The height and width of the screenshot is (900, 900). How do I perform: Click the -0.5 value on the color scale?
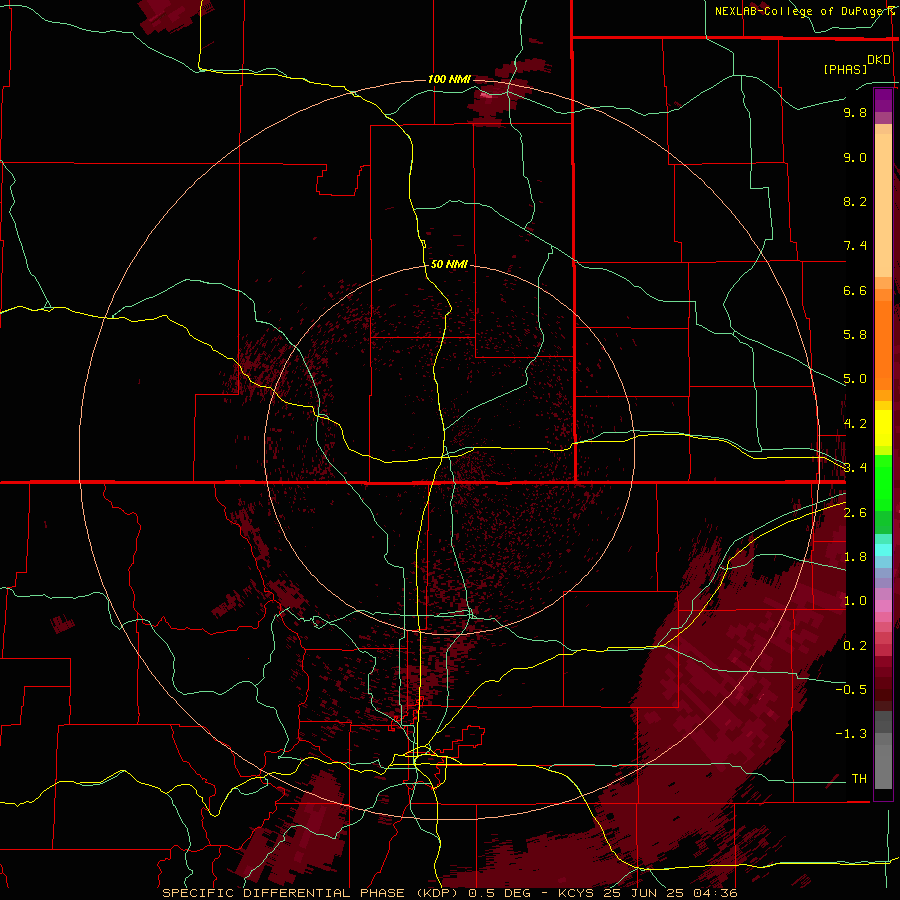point(851,690)
